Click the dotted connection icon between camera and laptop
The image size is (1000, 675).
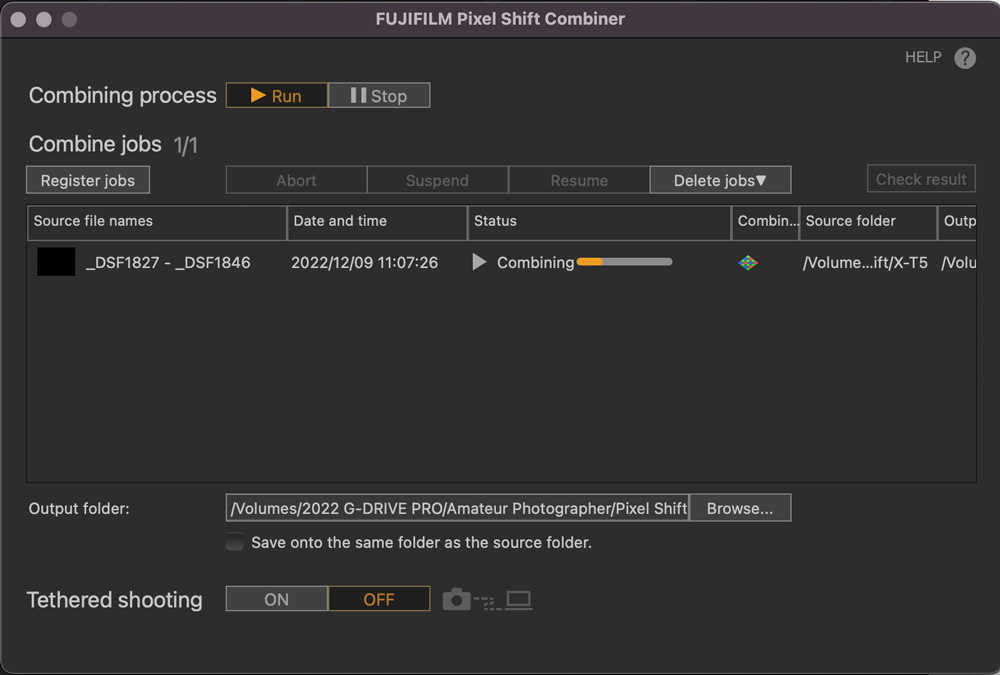tap(488, 602)
